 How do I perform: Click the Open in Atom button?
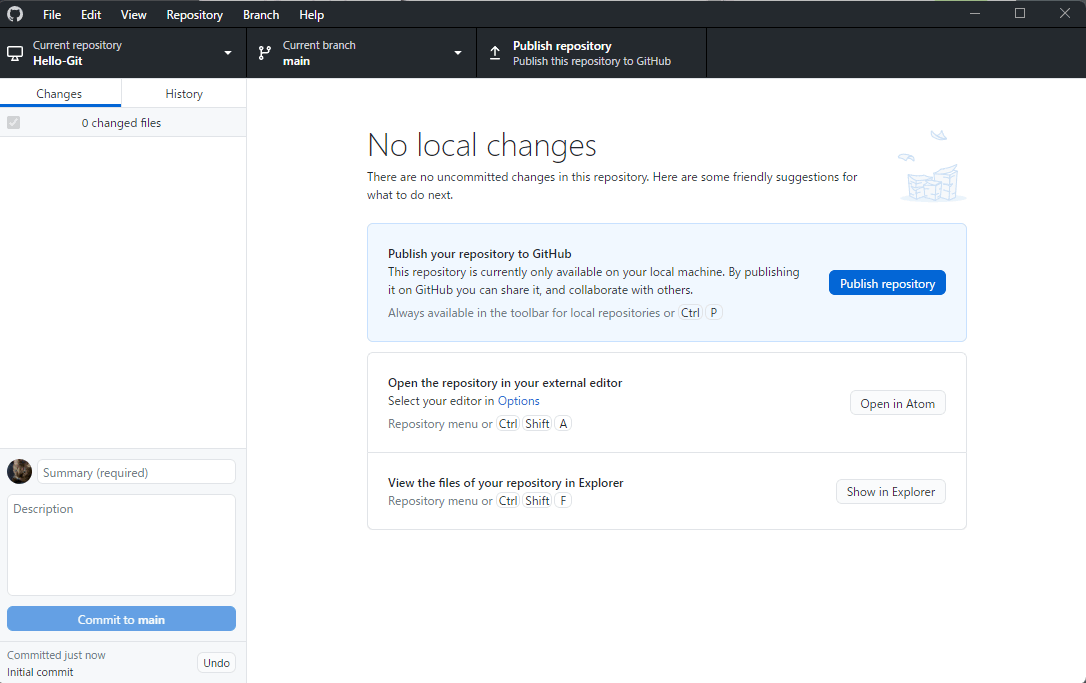coord(897,404)
